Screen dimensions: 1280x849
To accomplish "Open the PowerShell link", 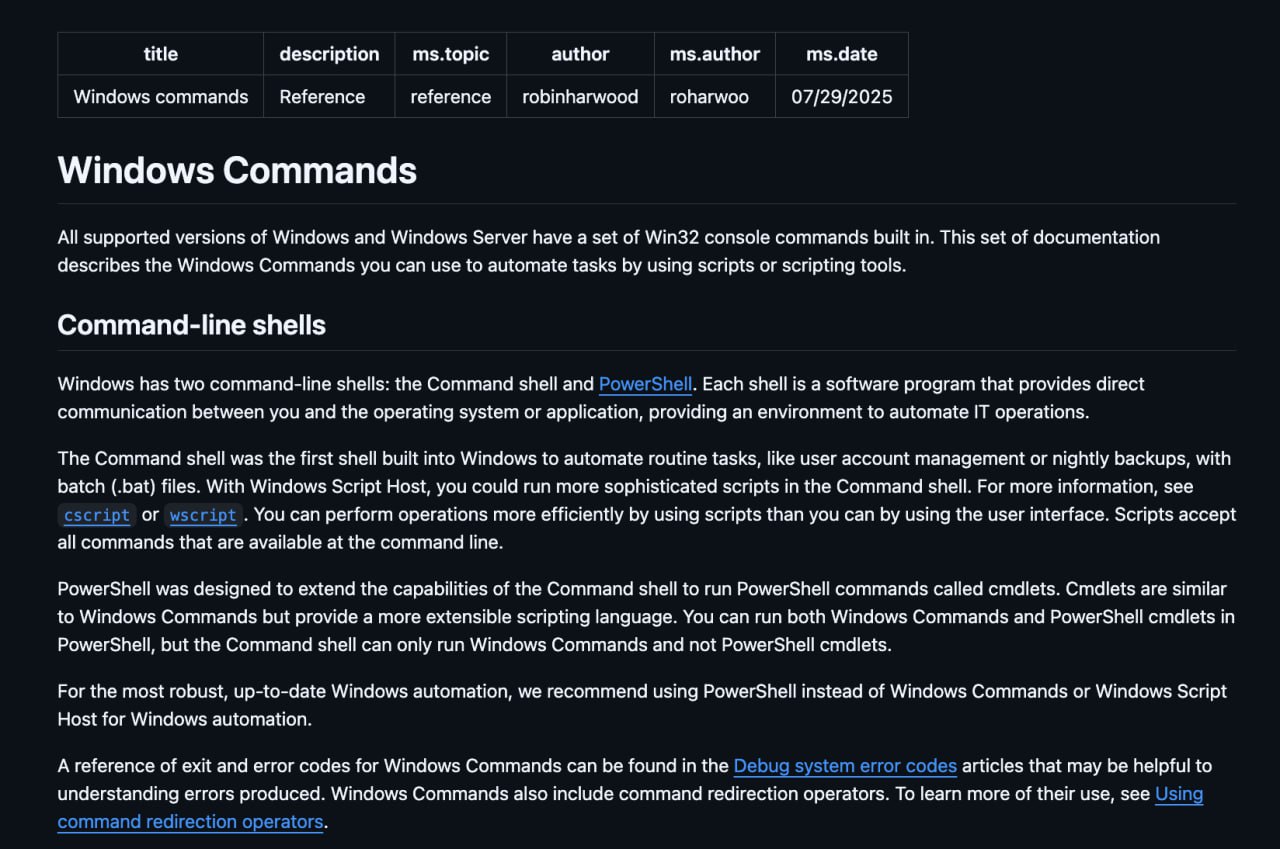I will point(645,384).
